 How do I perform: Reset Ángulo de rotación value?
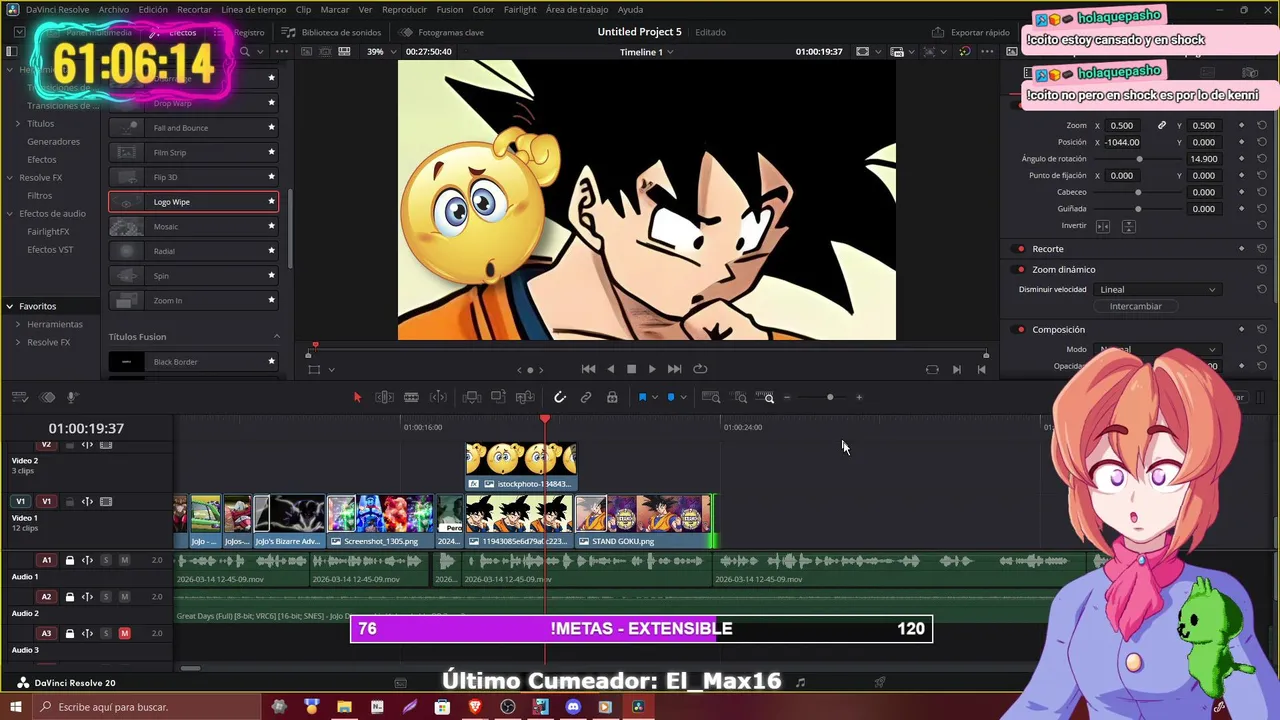[1262, 159]
